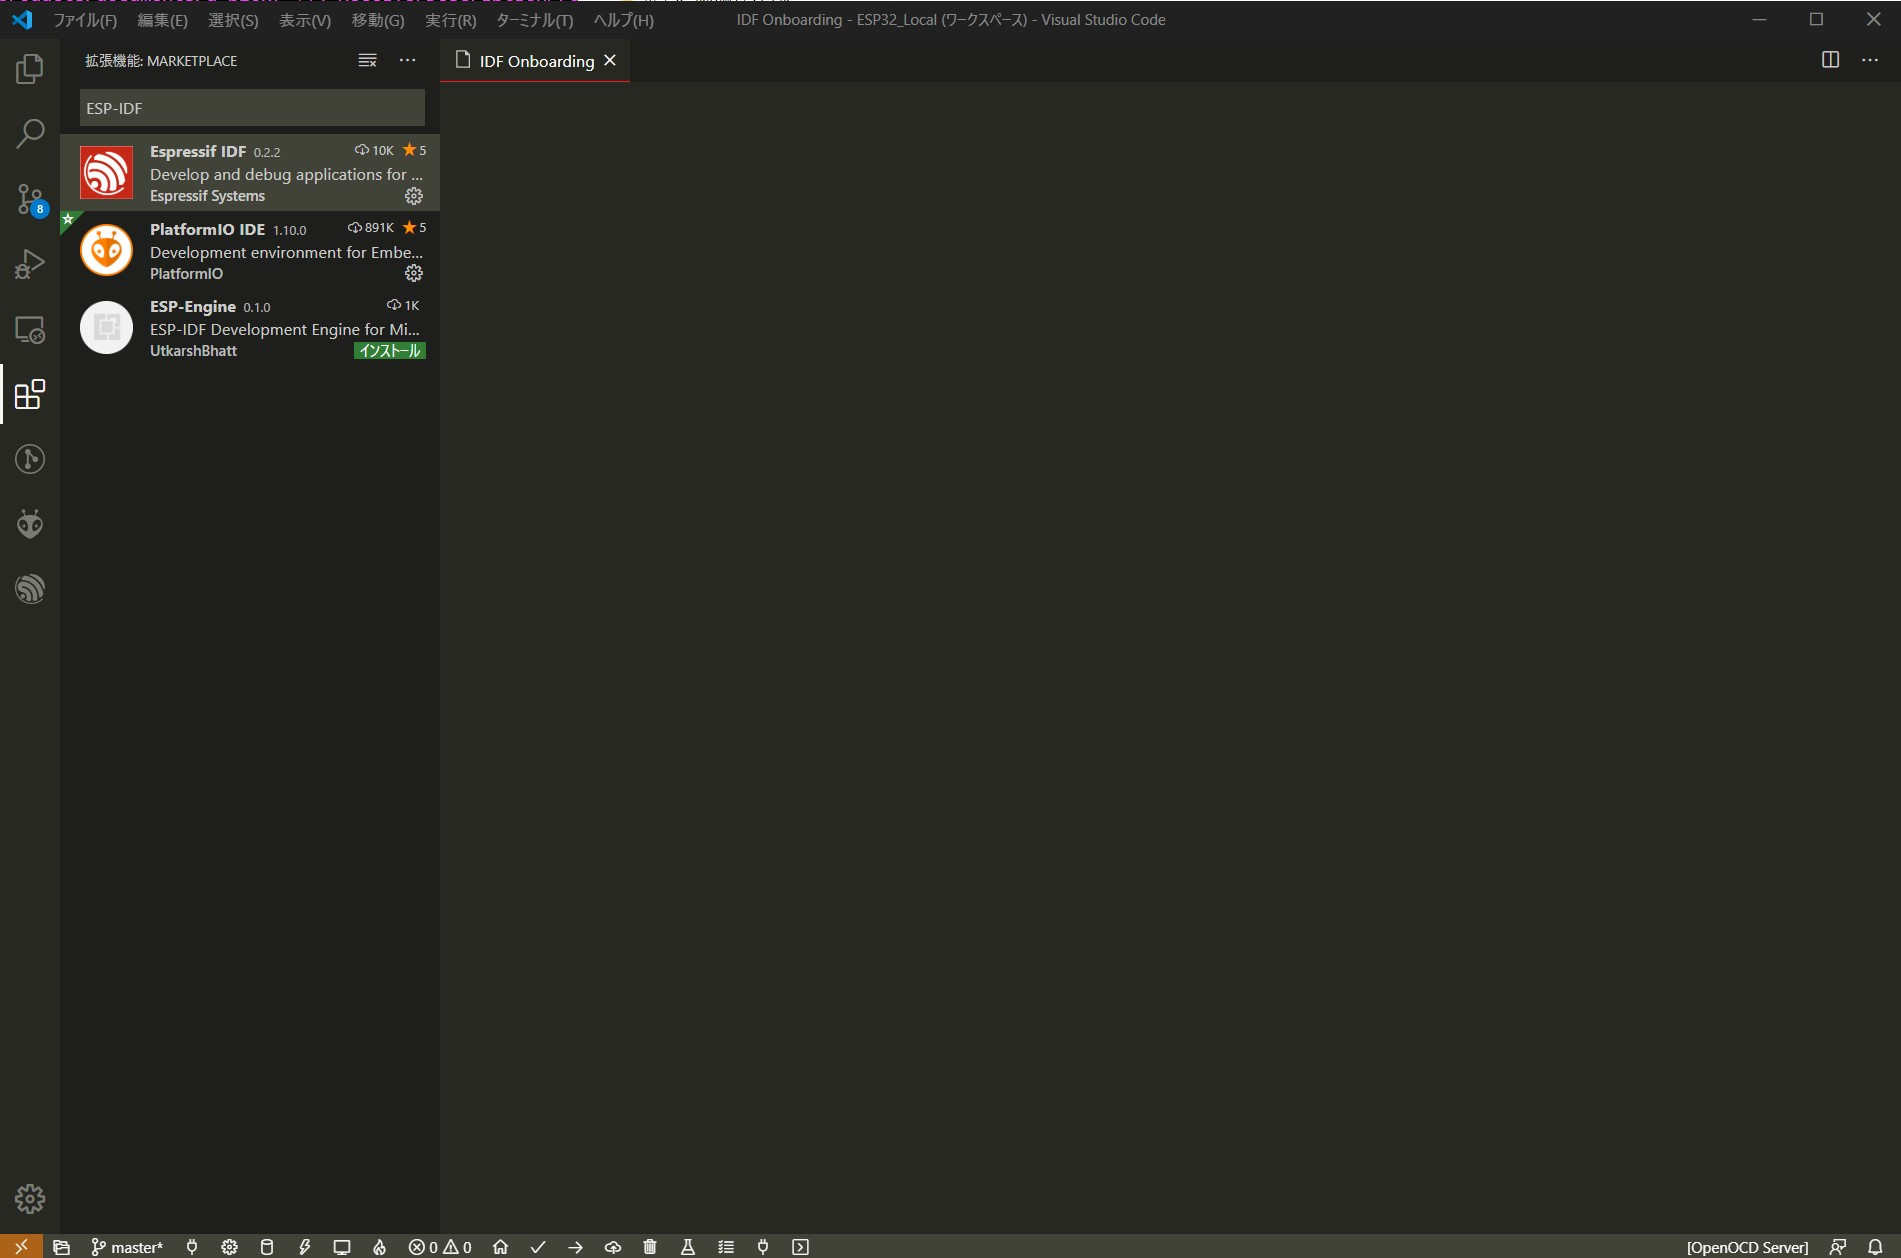1901x1258 pixels.
Task: Click PlatformIO Home icon in status bar
Action: click(x=500, y=1247)
